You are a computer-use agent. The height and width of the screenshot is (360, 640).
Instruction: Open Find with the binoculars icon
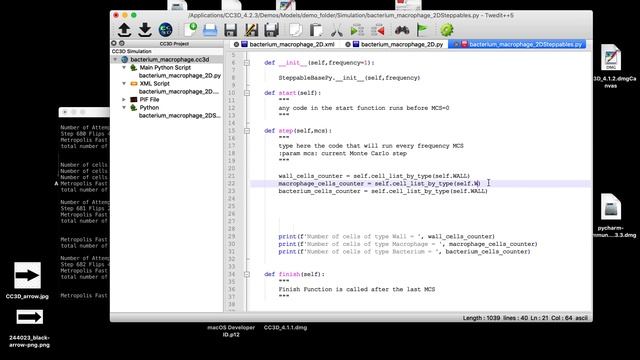pyautogui.click(x=402, y=30)
